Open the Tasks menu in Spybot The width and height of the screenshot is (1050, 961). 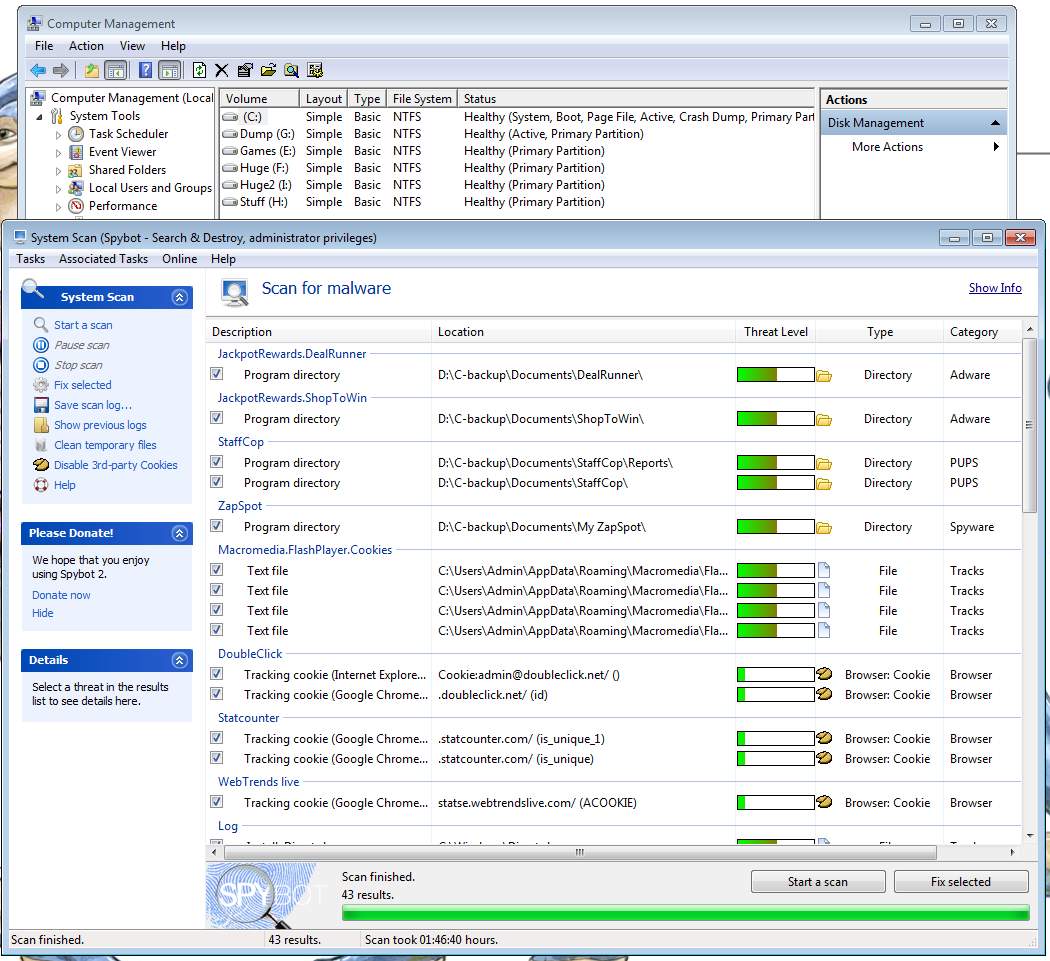click(31, 259)
